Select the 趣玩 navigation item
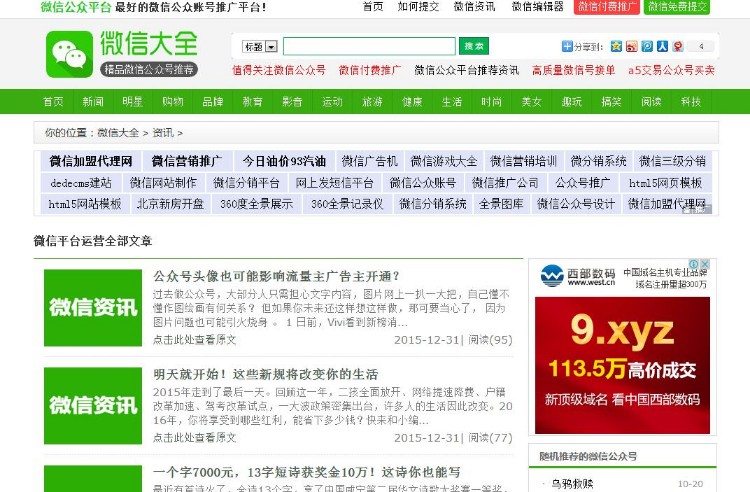The image size is (750, 492). point(571,101)
